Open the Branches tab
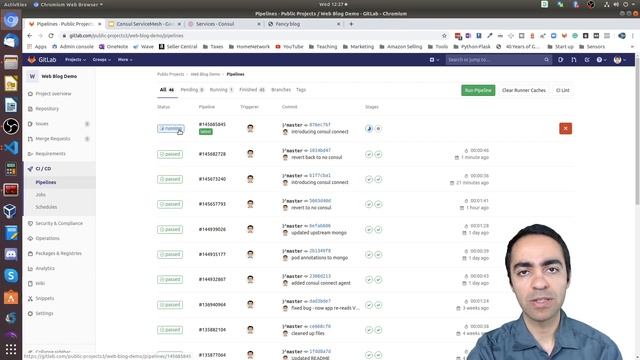Viewport: 640px width, 360px height. (281, 90)
